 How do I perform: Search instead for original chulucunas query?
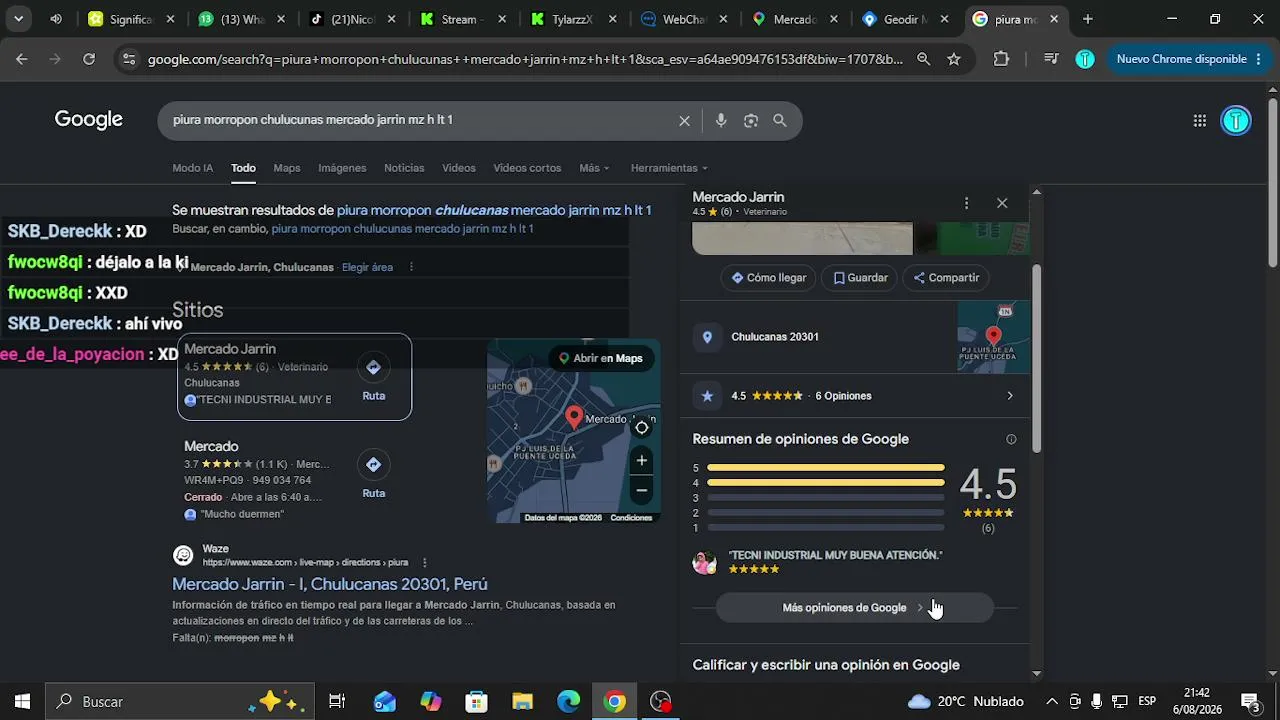(402, 229)
